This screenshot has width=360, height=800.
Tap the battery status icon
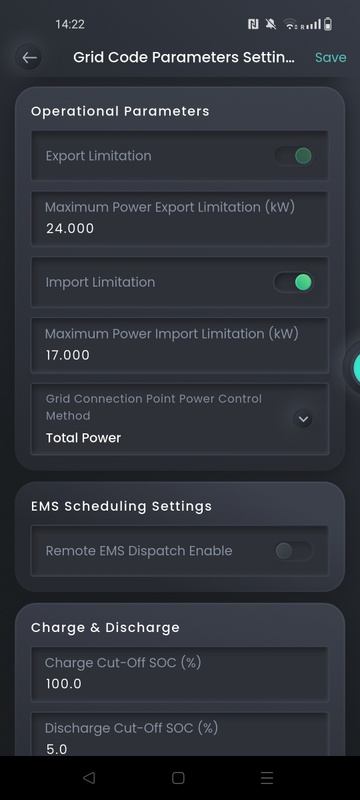[x=327, y=24]
